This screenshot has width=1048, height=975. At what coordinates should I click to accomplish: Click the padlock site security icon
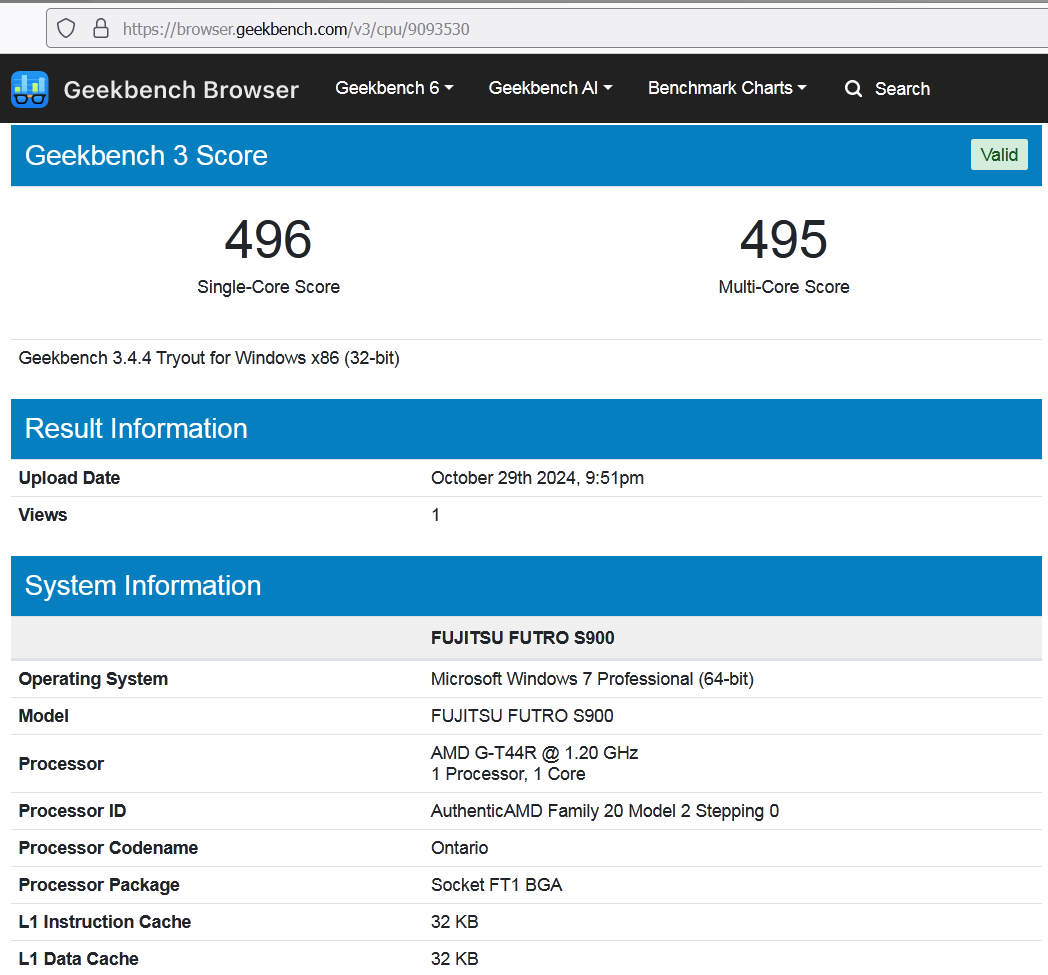101,29
